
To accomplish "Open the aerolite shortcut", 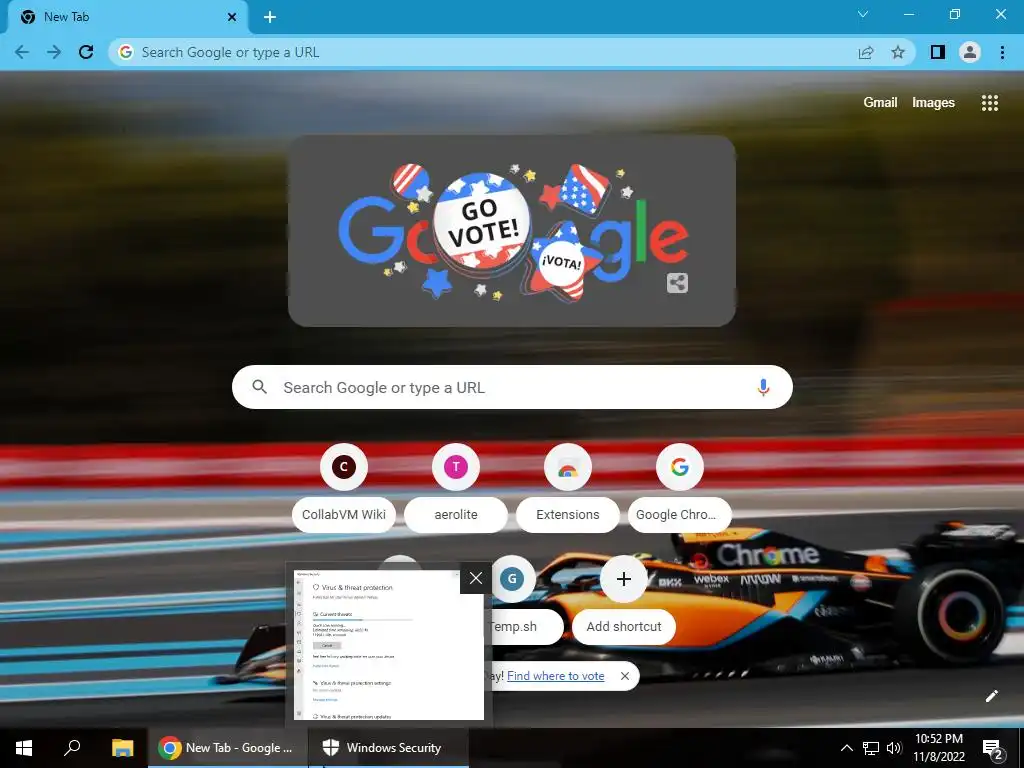I will click(456, 488).
